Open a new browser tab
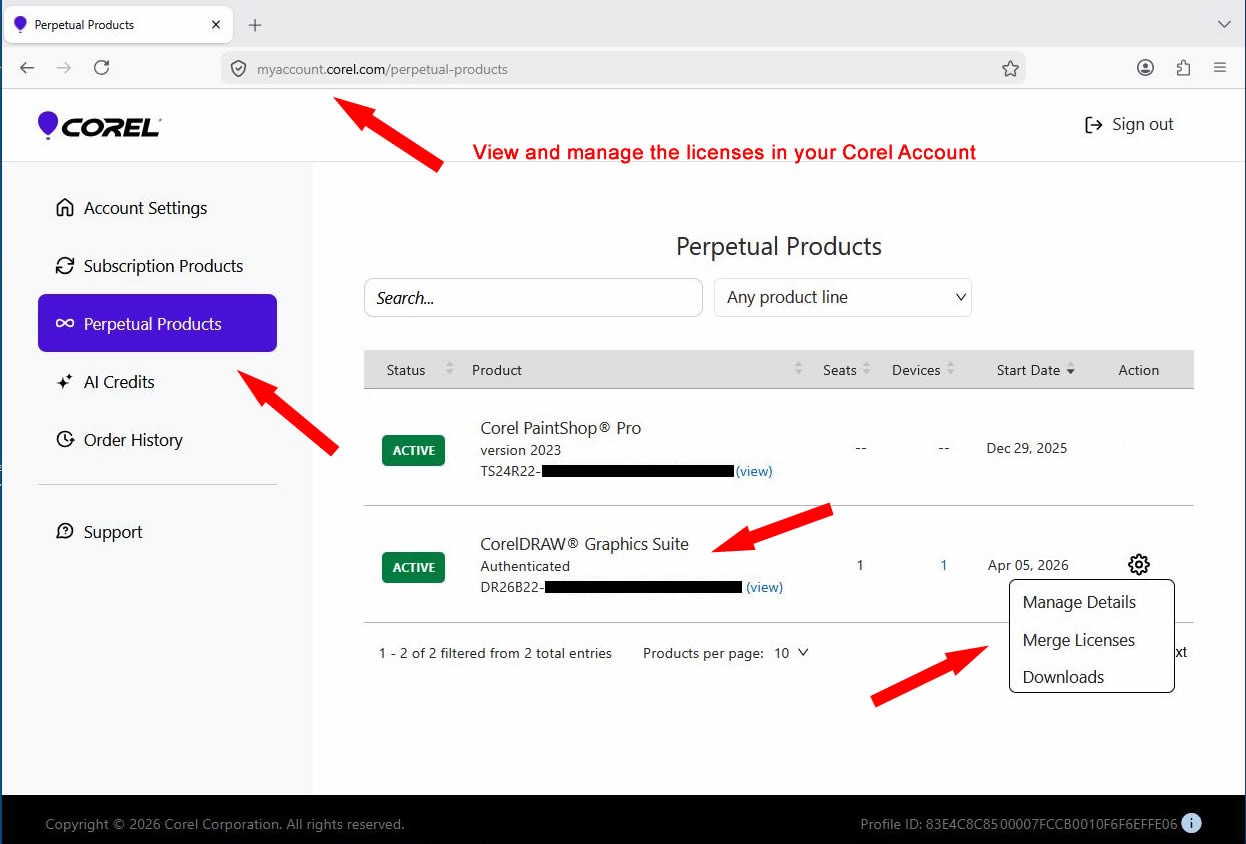Viewport: 1246px width, 844px height. click(255, 25)
